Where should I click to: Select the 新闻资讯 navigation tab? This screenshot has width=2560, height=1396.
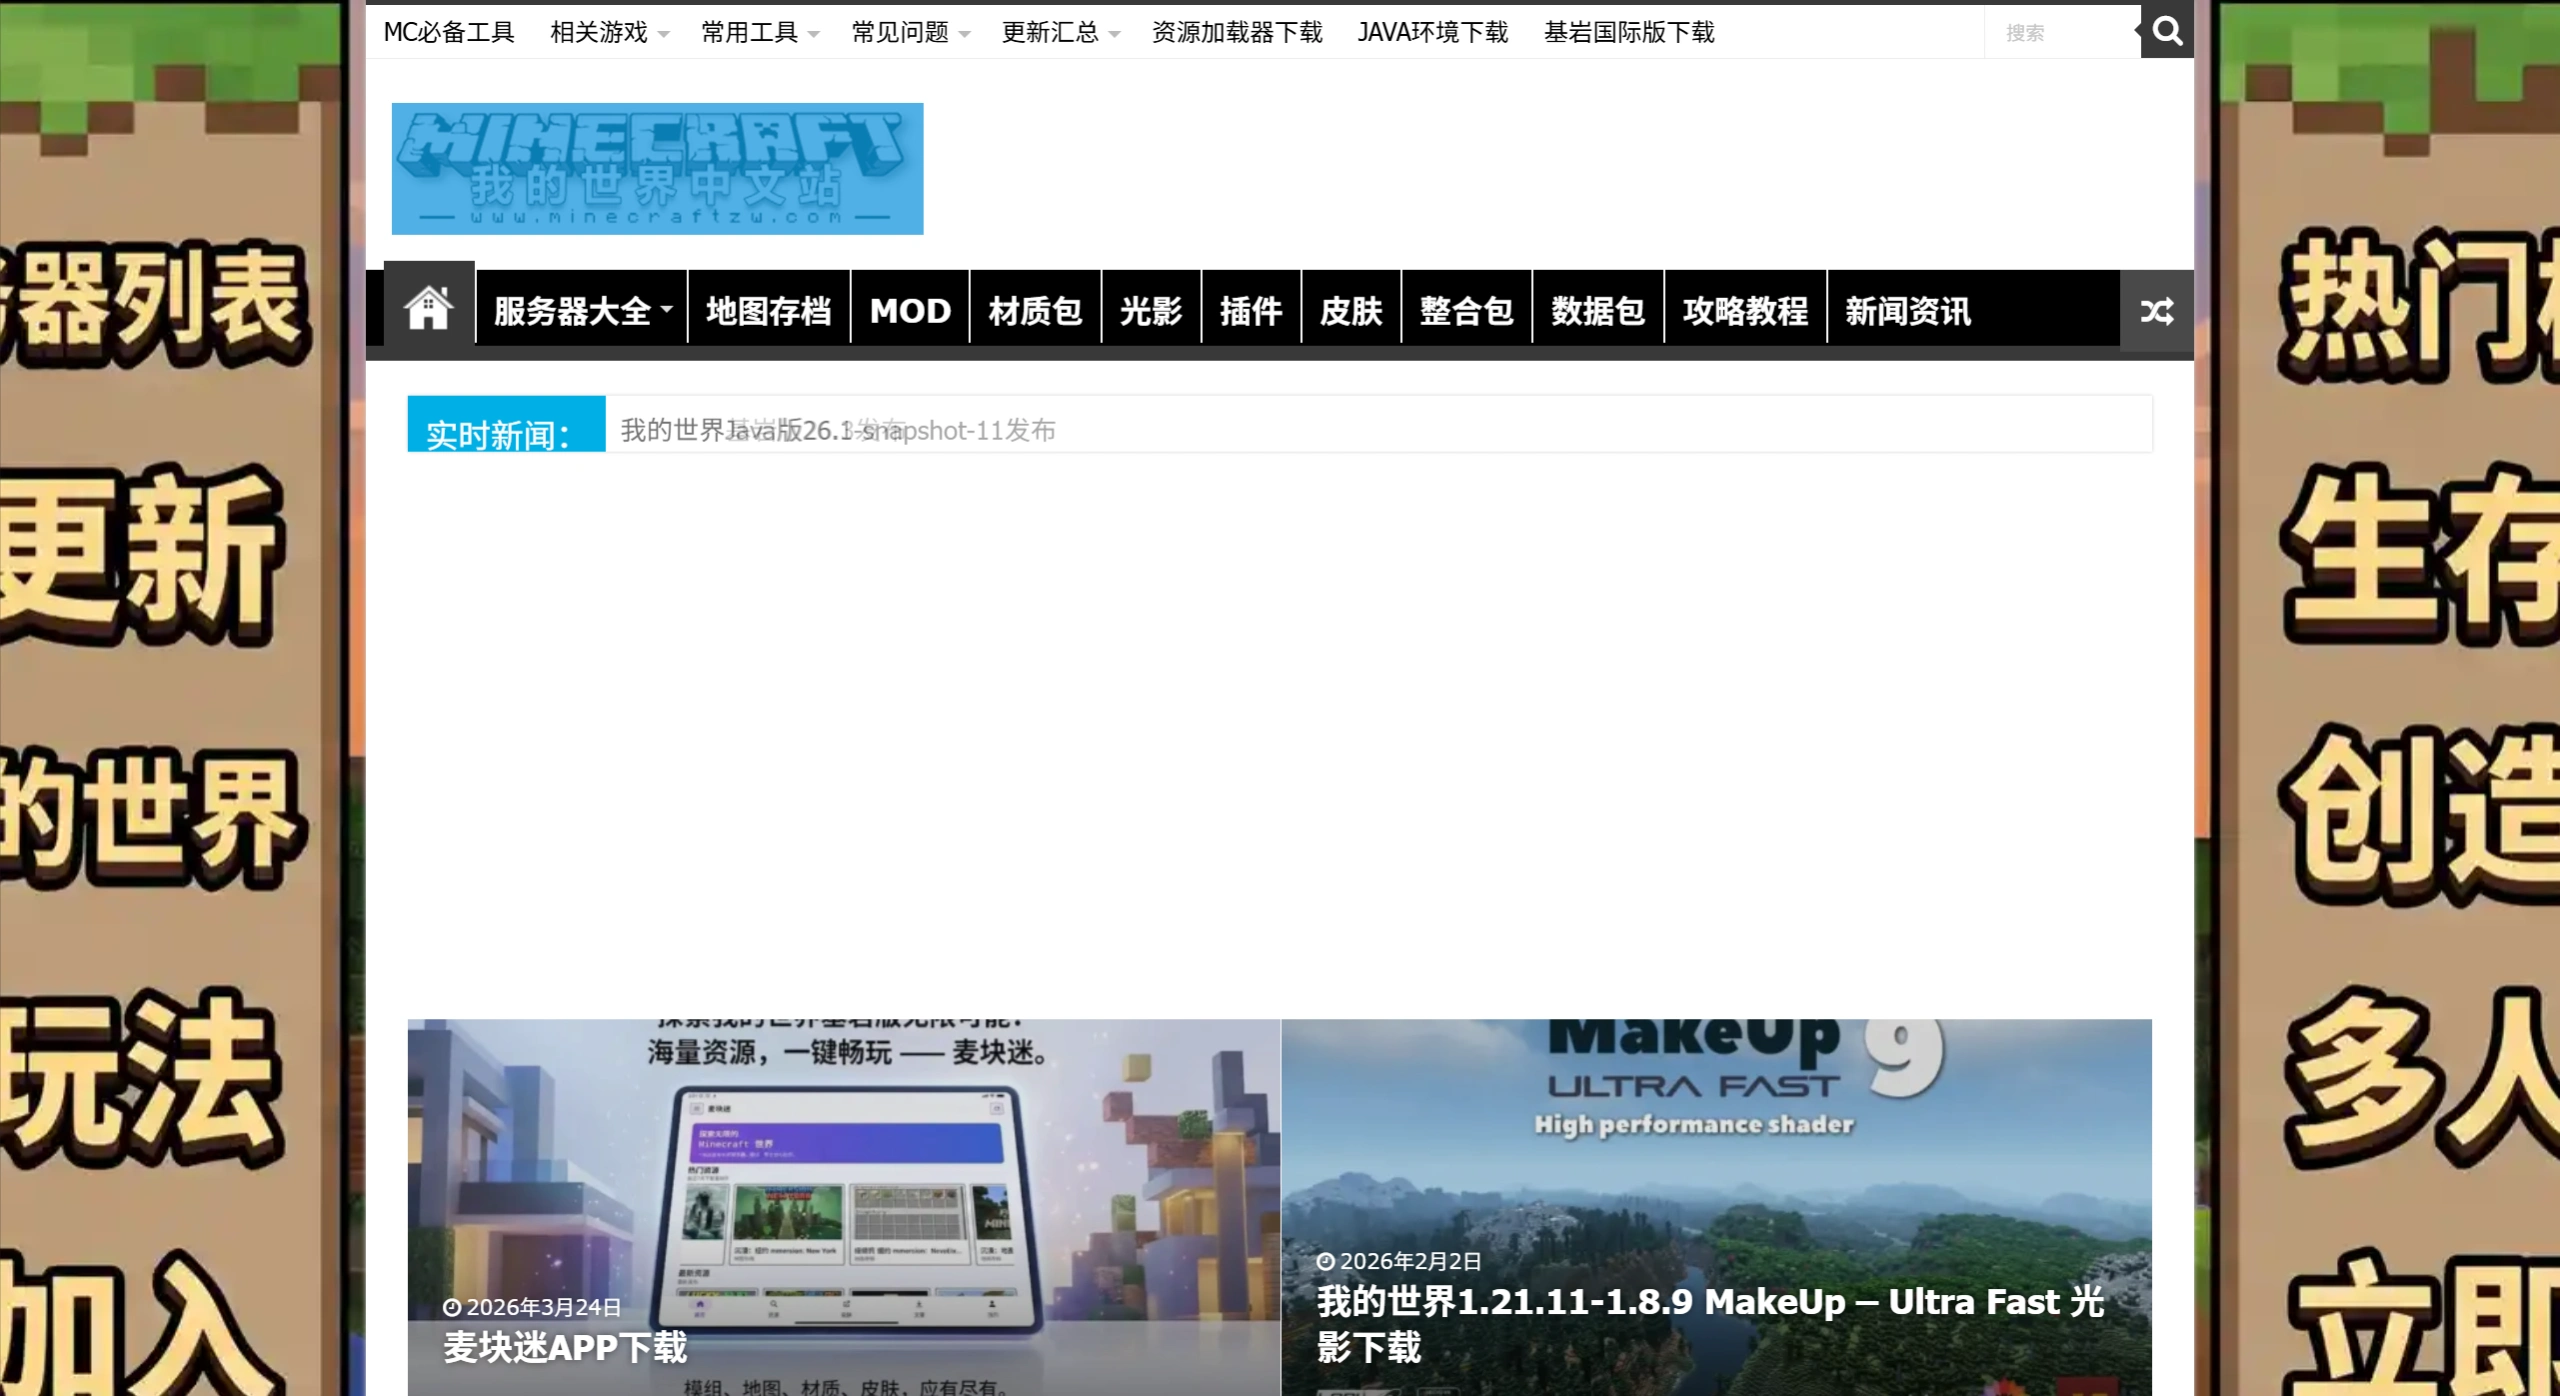point(1908,311)
